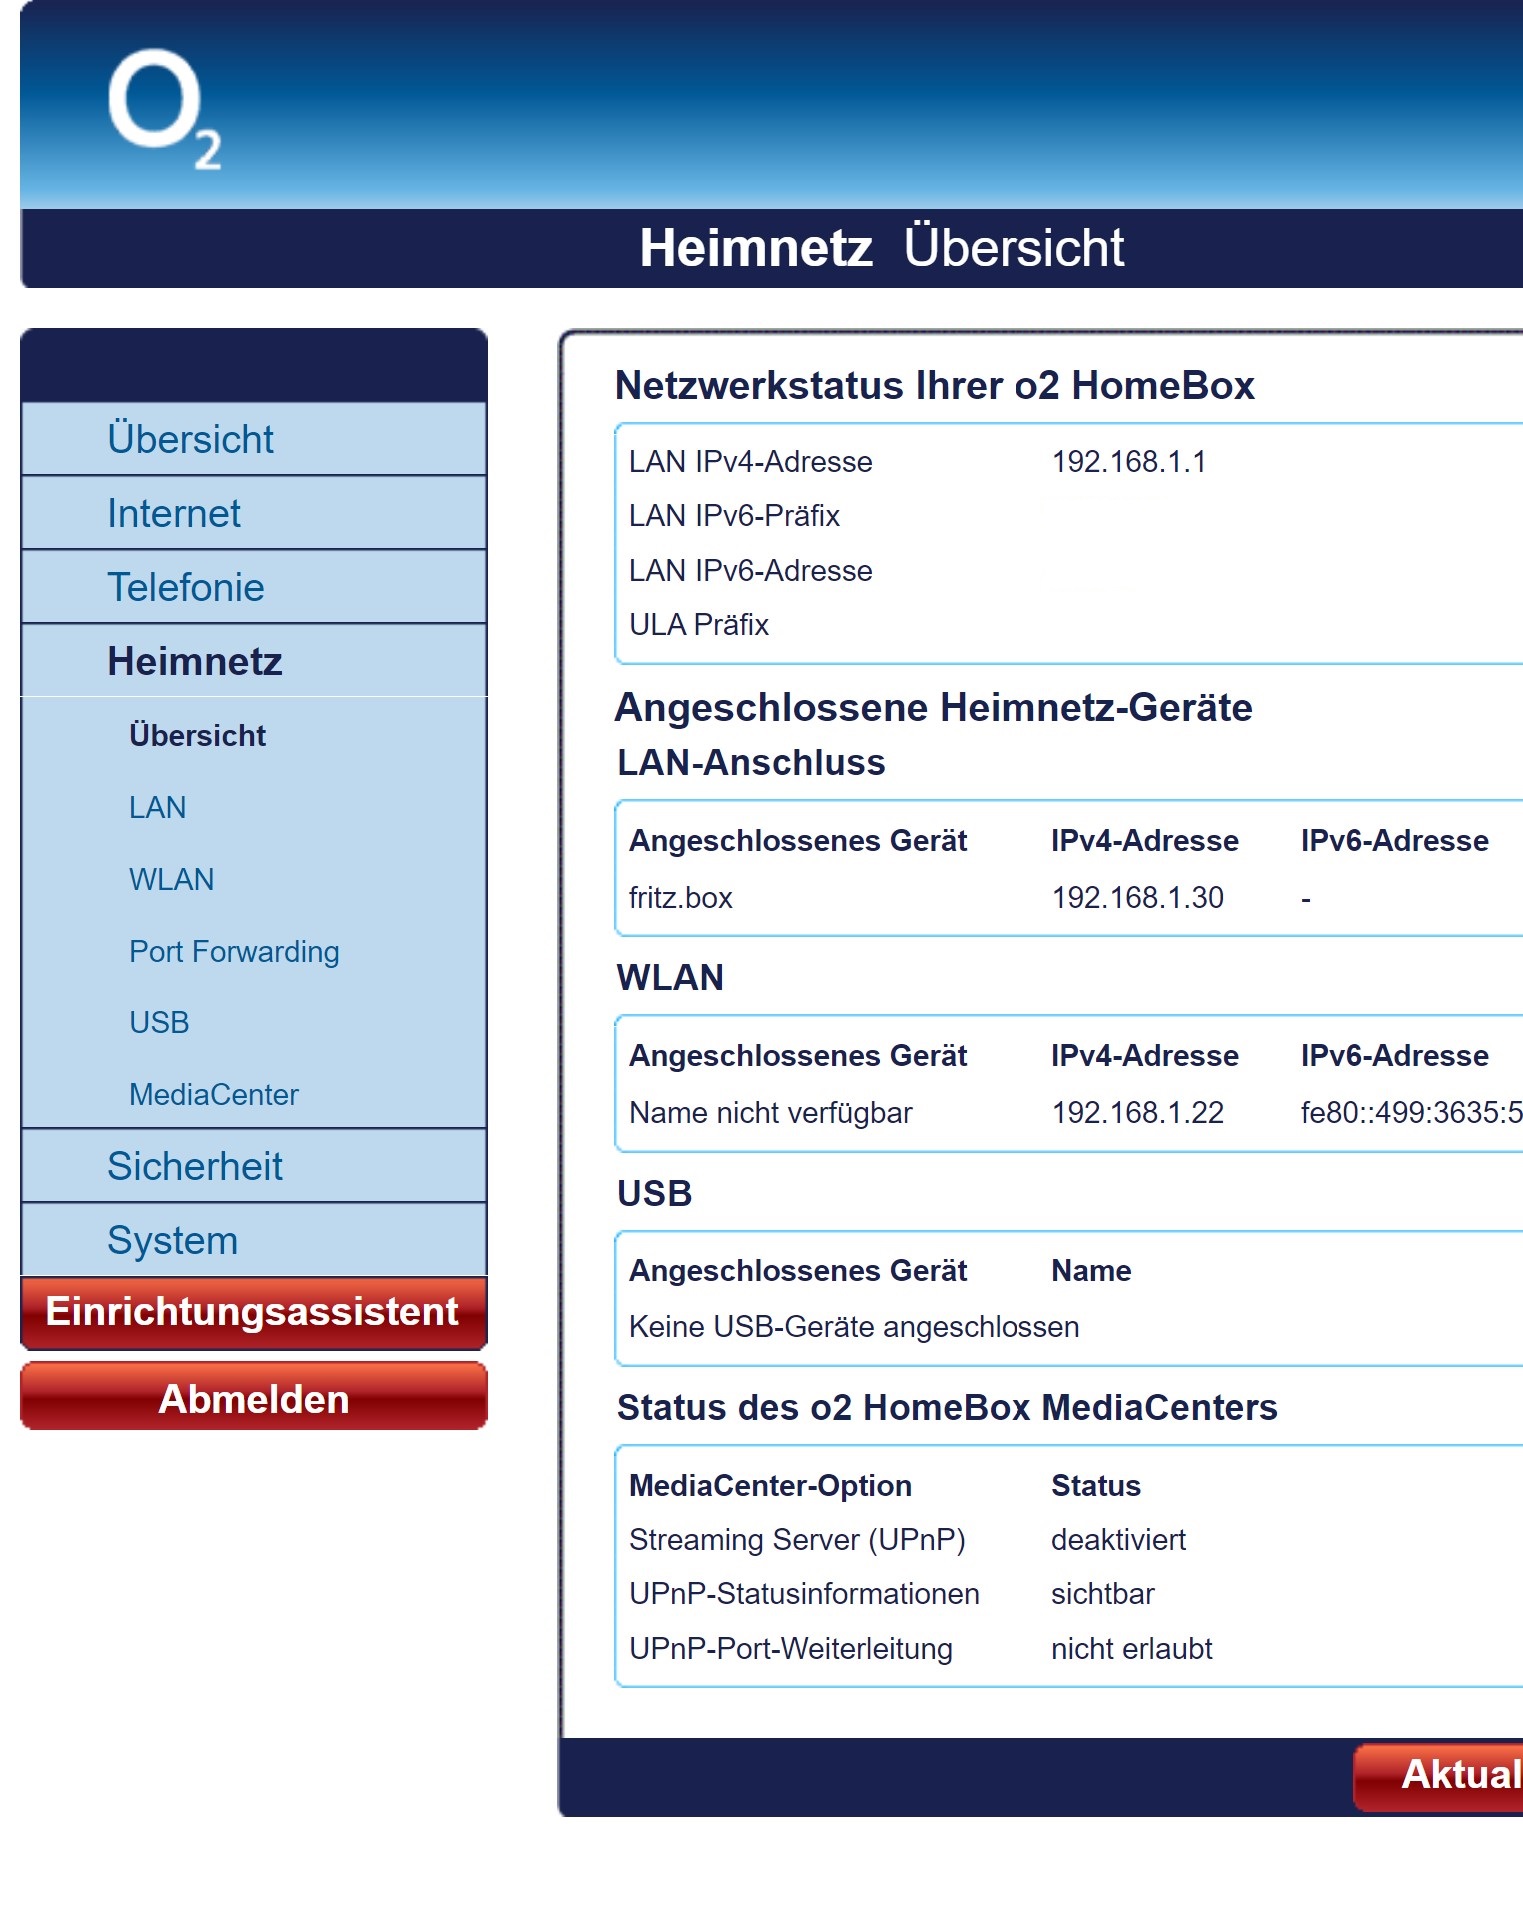Viewport: 1523px width, 1919px height.
Task: Open Sicherheit settings section
Action: pos(253,1166)
